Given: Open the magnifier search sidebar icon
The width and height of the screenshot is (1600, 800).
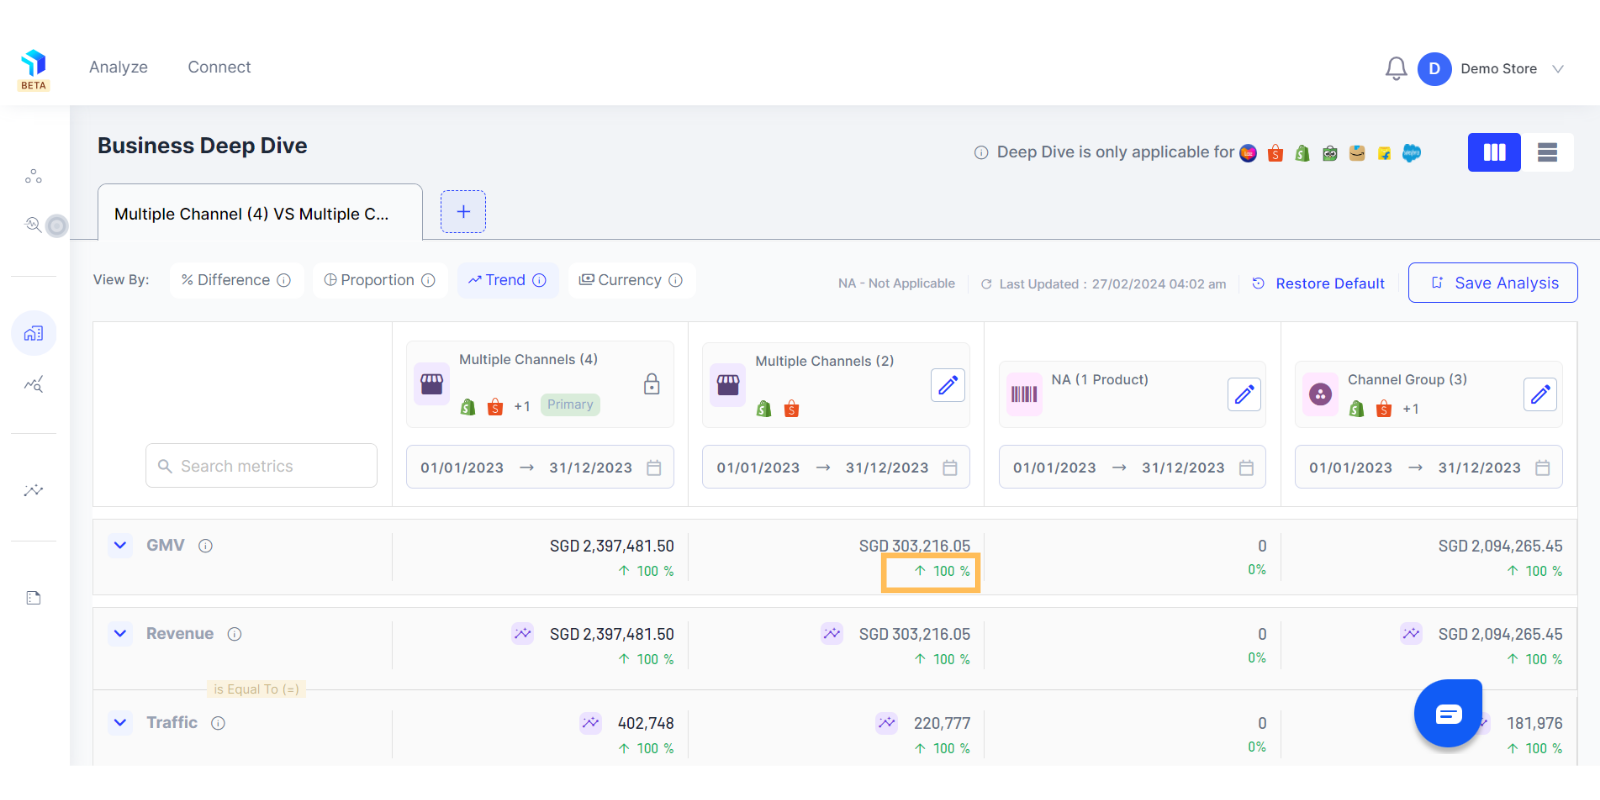Looking at the screenshot, I should [34, 224].
